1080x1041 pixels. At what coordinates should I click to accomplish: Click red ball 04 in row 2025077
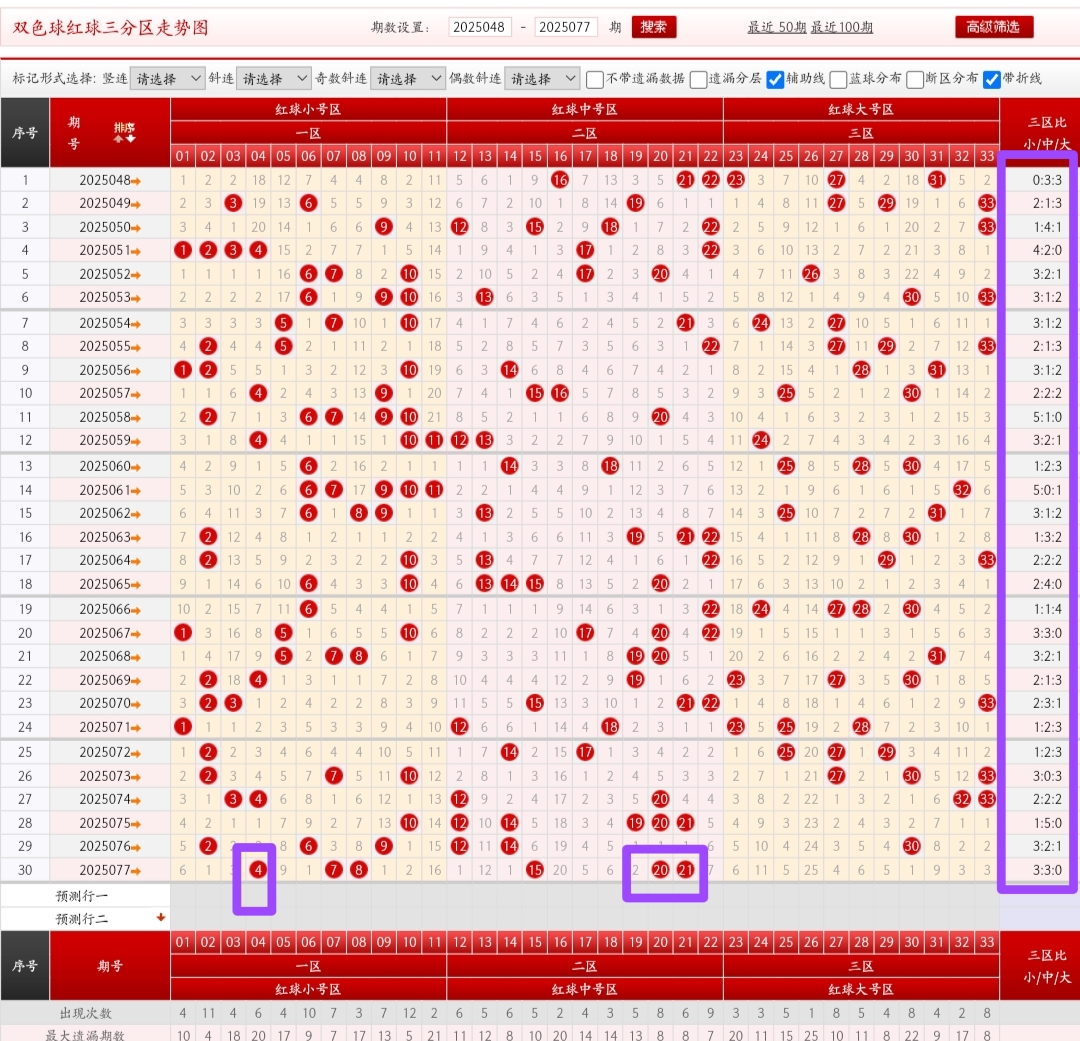258,870
